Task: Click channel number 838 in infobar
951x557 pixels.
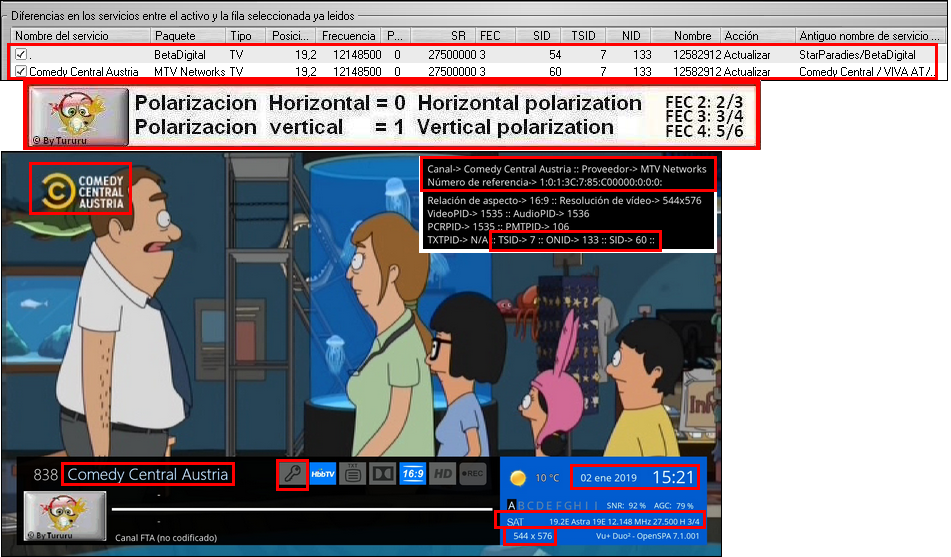Action: pos(45,474)
